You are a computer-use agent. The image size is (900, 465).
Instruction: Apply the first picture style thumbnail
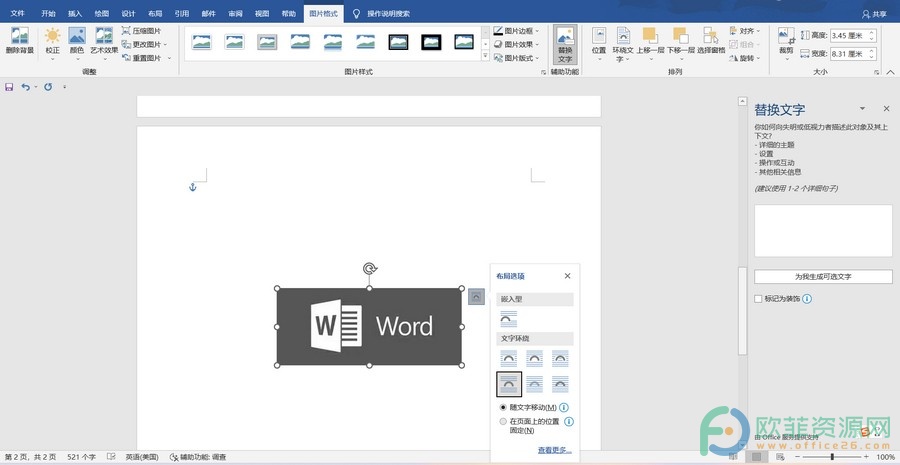201,42
